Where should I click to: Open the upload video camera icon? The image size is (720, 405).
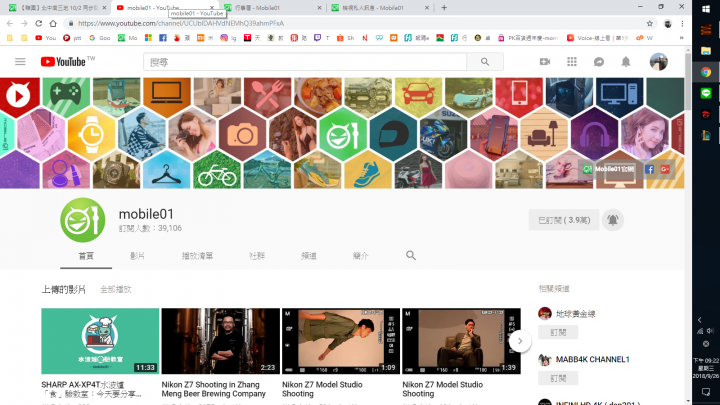pyautogui.click(x=545, y=62)
